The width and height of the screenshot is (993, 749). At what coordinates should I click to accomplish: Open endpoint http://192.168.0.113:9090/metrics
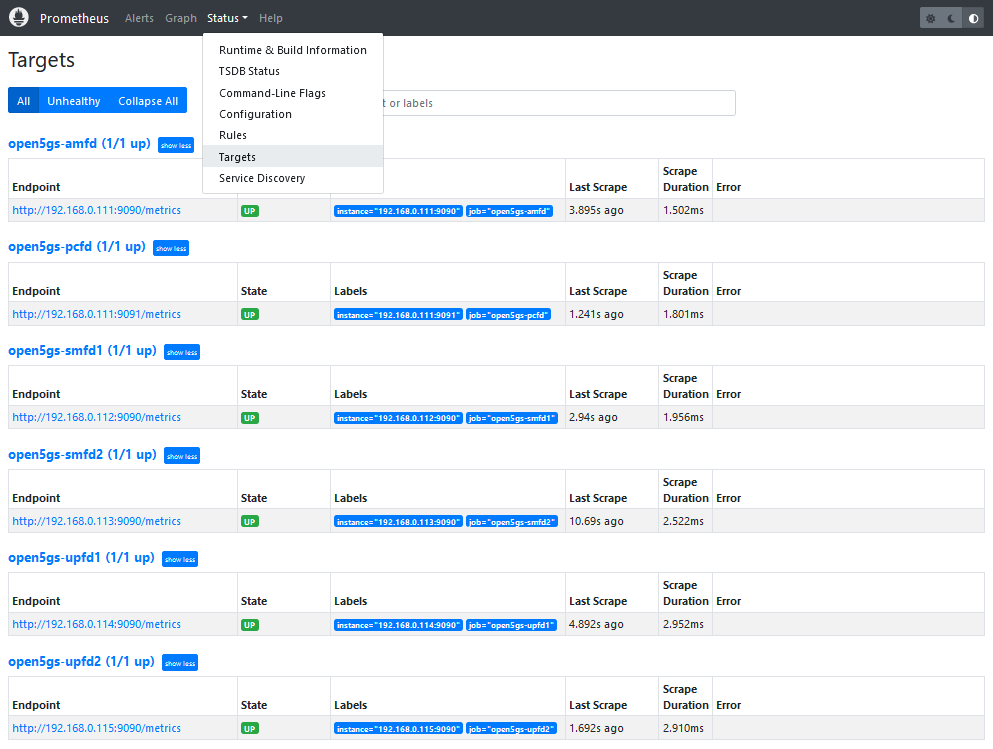(x=96, y=521)
